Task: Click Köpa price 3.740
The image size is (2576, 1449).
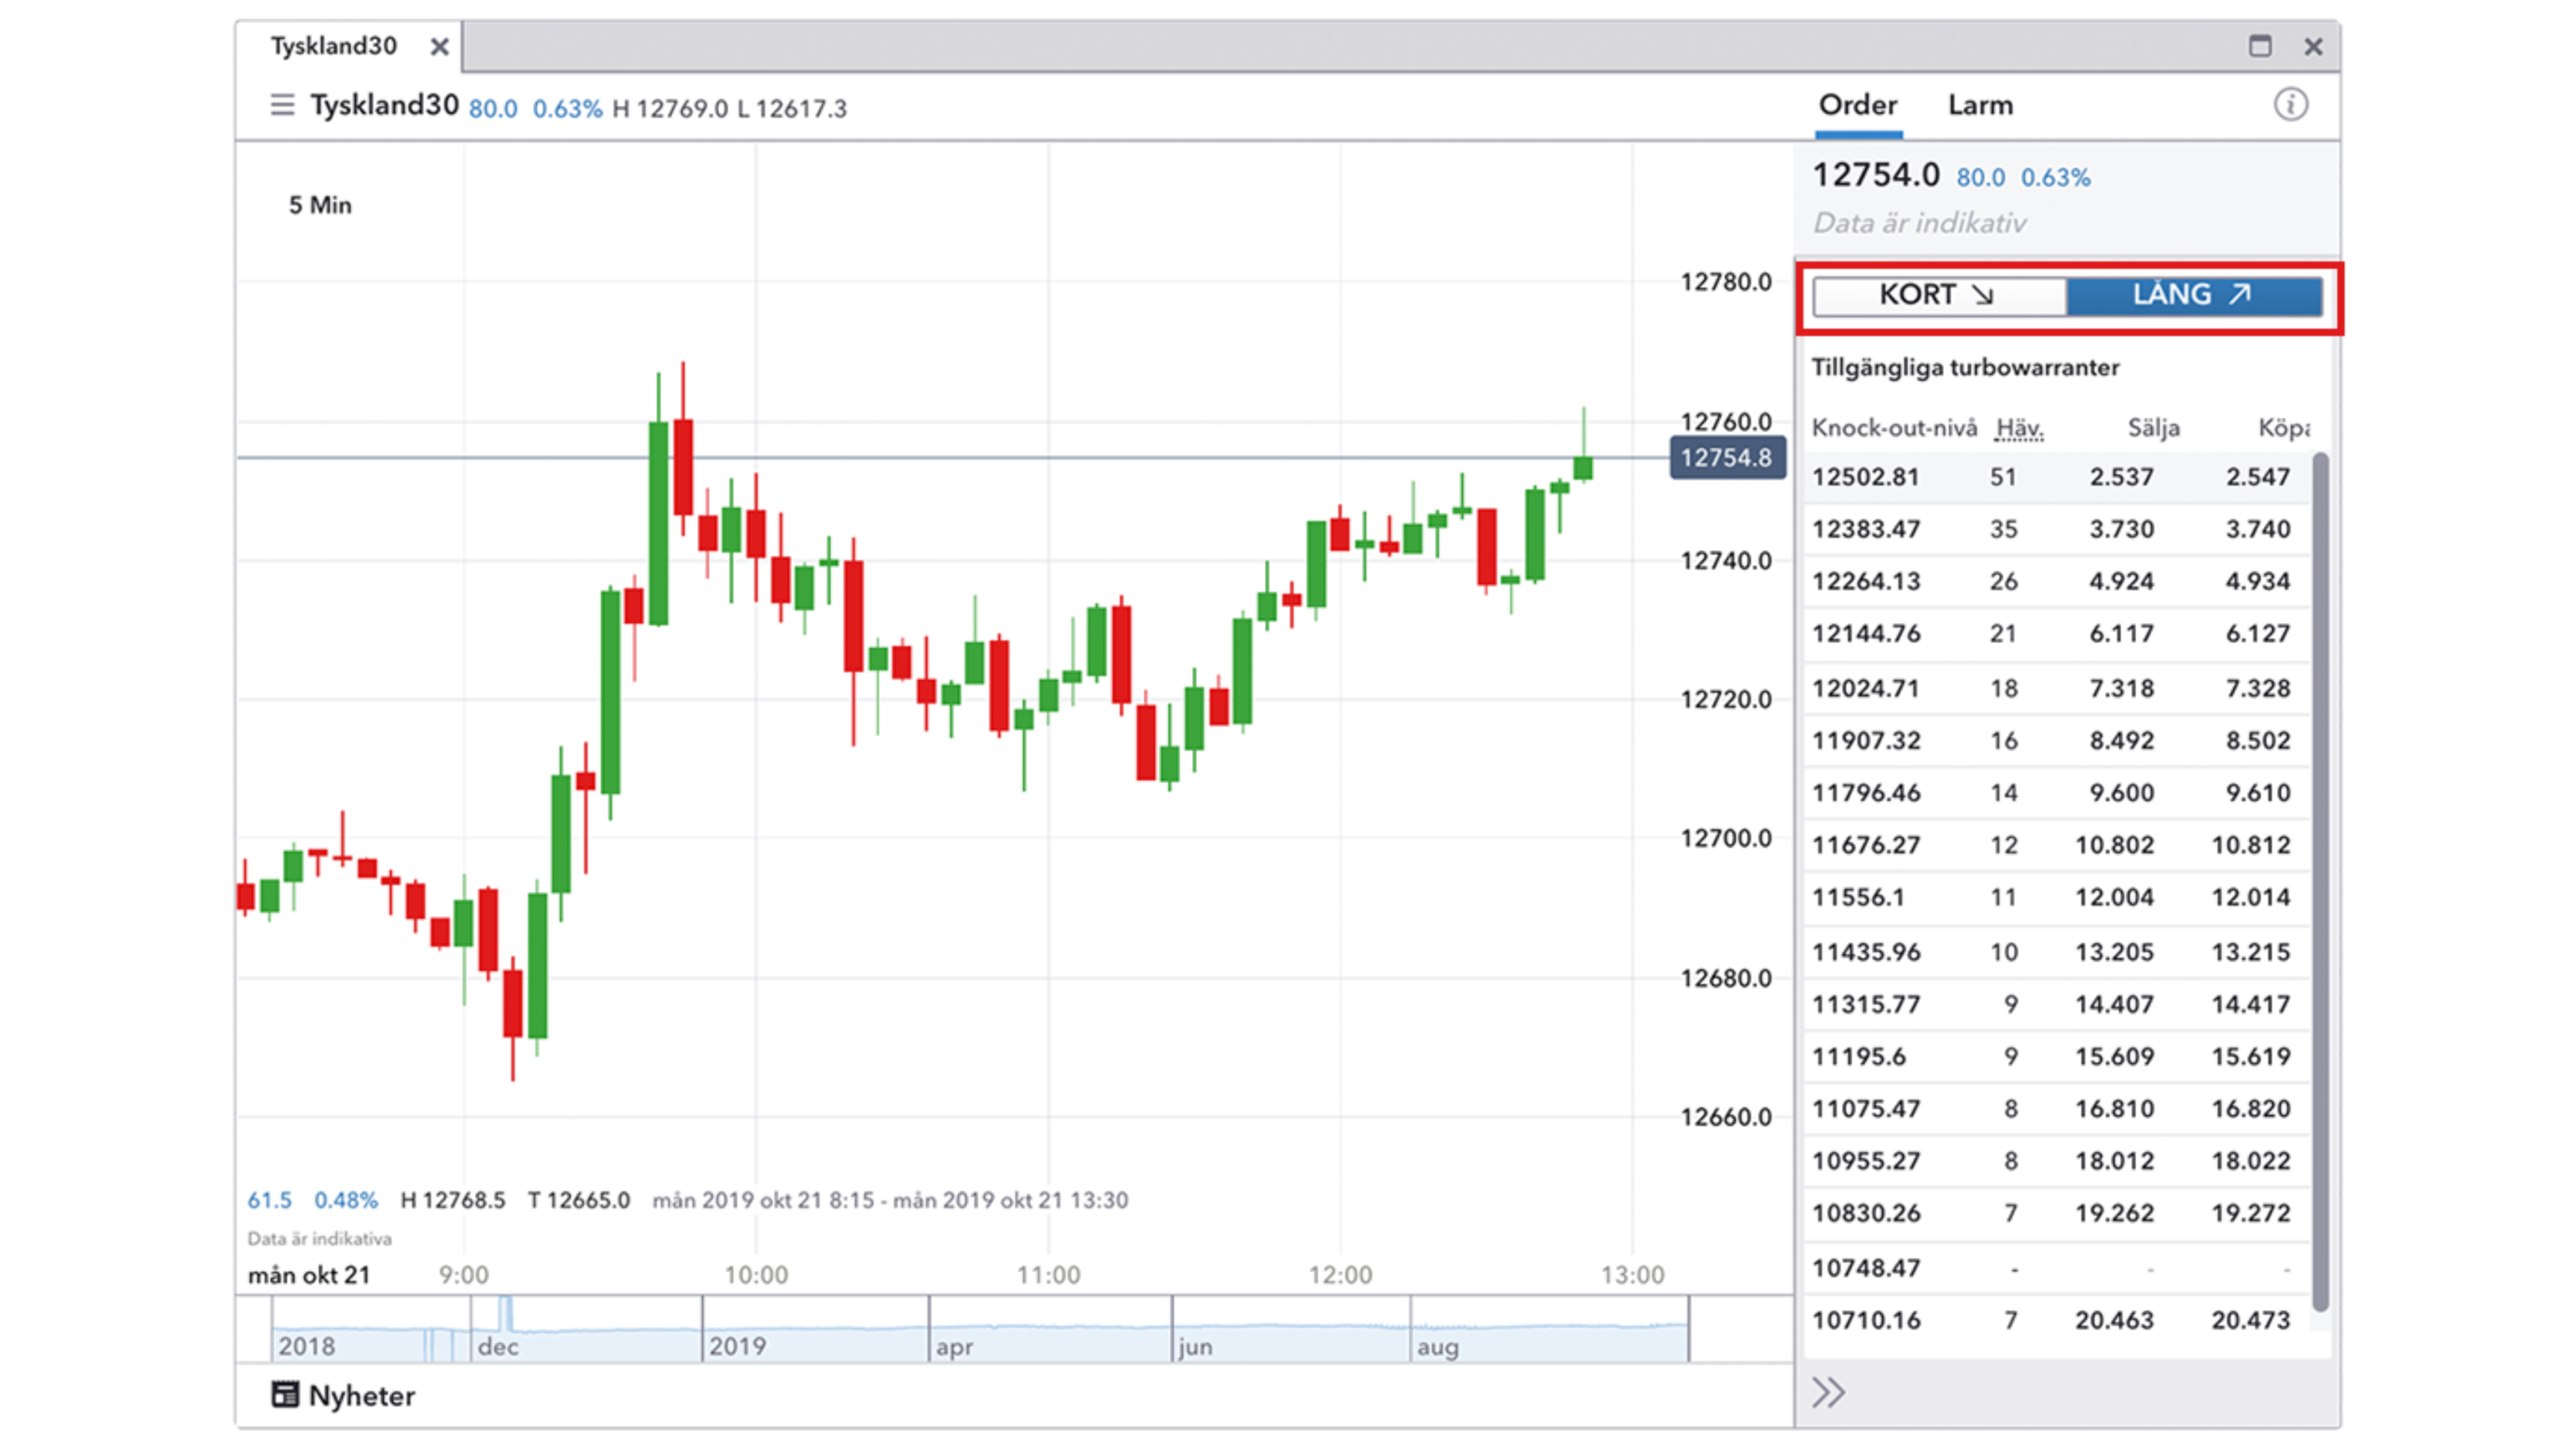Action: point(2257,529)
